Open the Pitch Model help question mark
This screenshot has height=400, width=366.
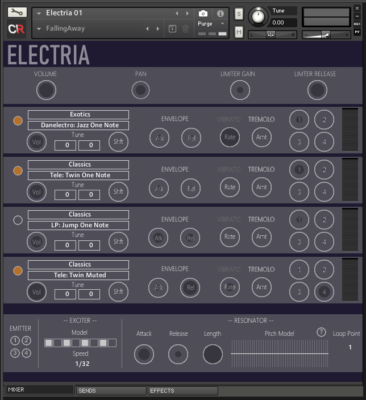321,332
